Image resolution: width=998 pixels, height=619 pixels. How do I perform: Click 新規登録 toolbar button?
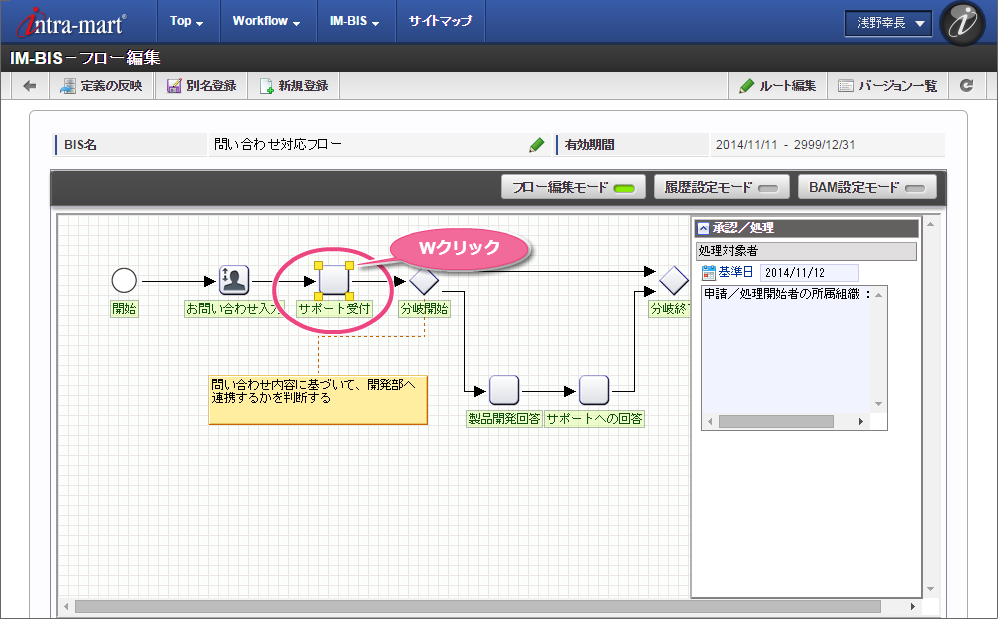pos(294,86)
